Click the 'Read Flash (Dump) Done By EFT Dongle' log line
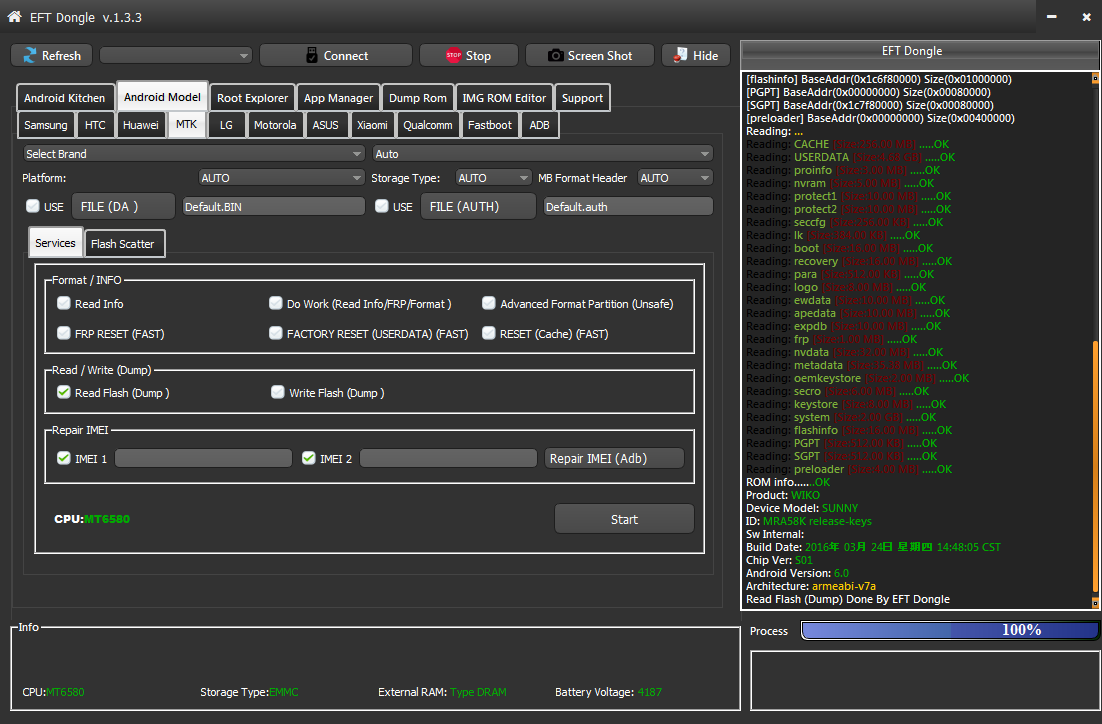 [848, 599]
